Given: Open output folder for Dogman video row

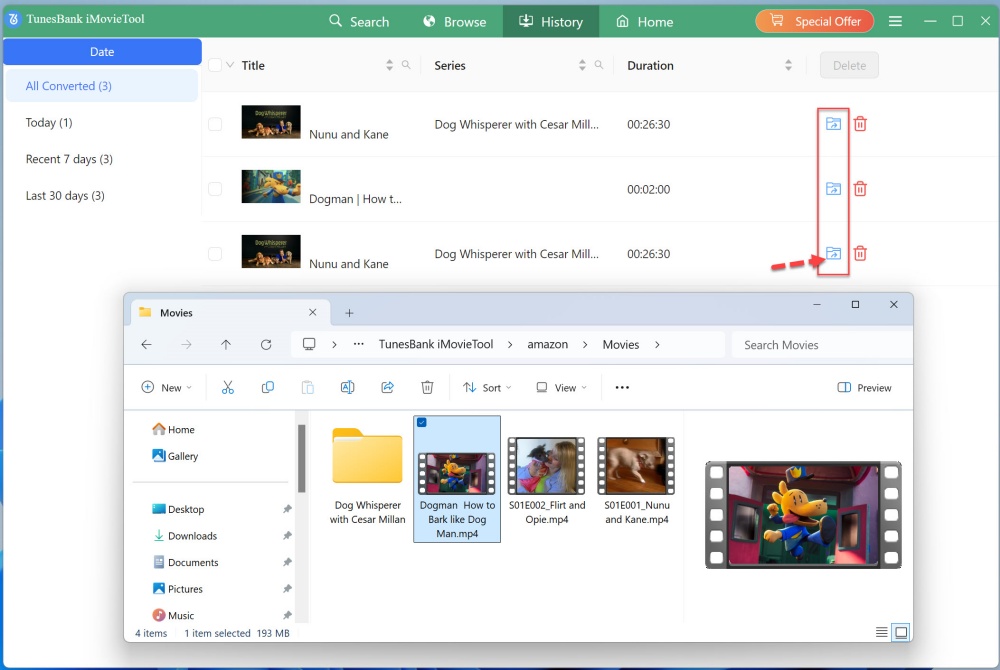Looking at the screenshot, I should point(833,189).
